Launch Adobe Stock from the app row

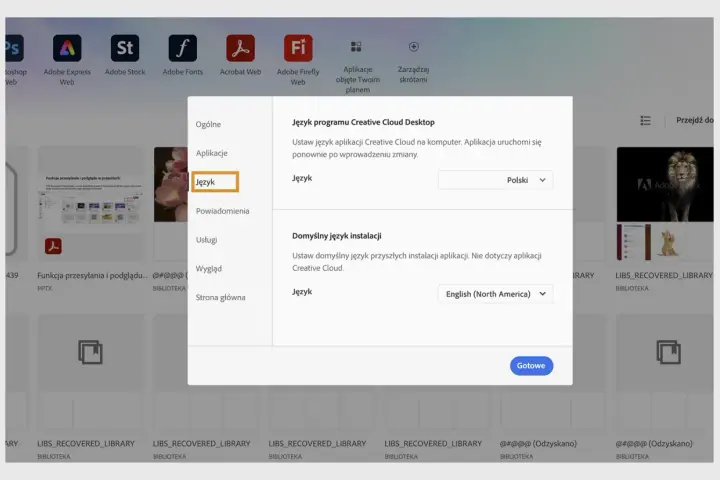[x=125, y=48]
